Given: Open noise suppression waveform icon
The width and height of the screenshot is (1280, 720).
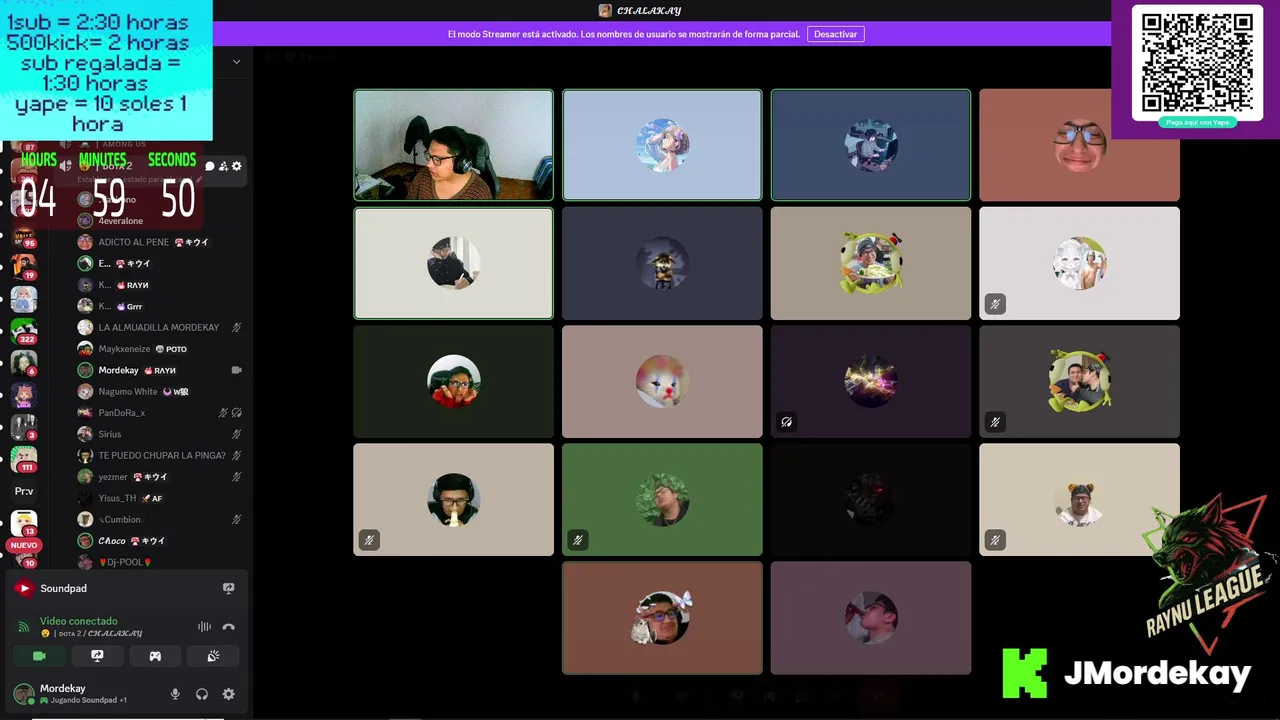Looking at the screenshot, I should point(204,627).
